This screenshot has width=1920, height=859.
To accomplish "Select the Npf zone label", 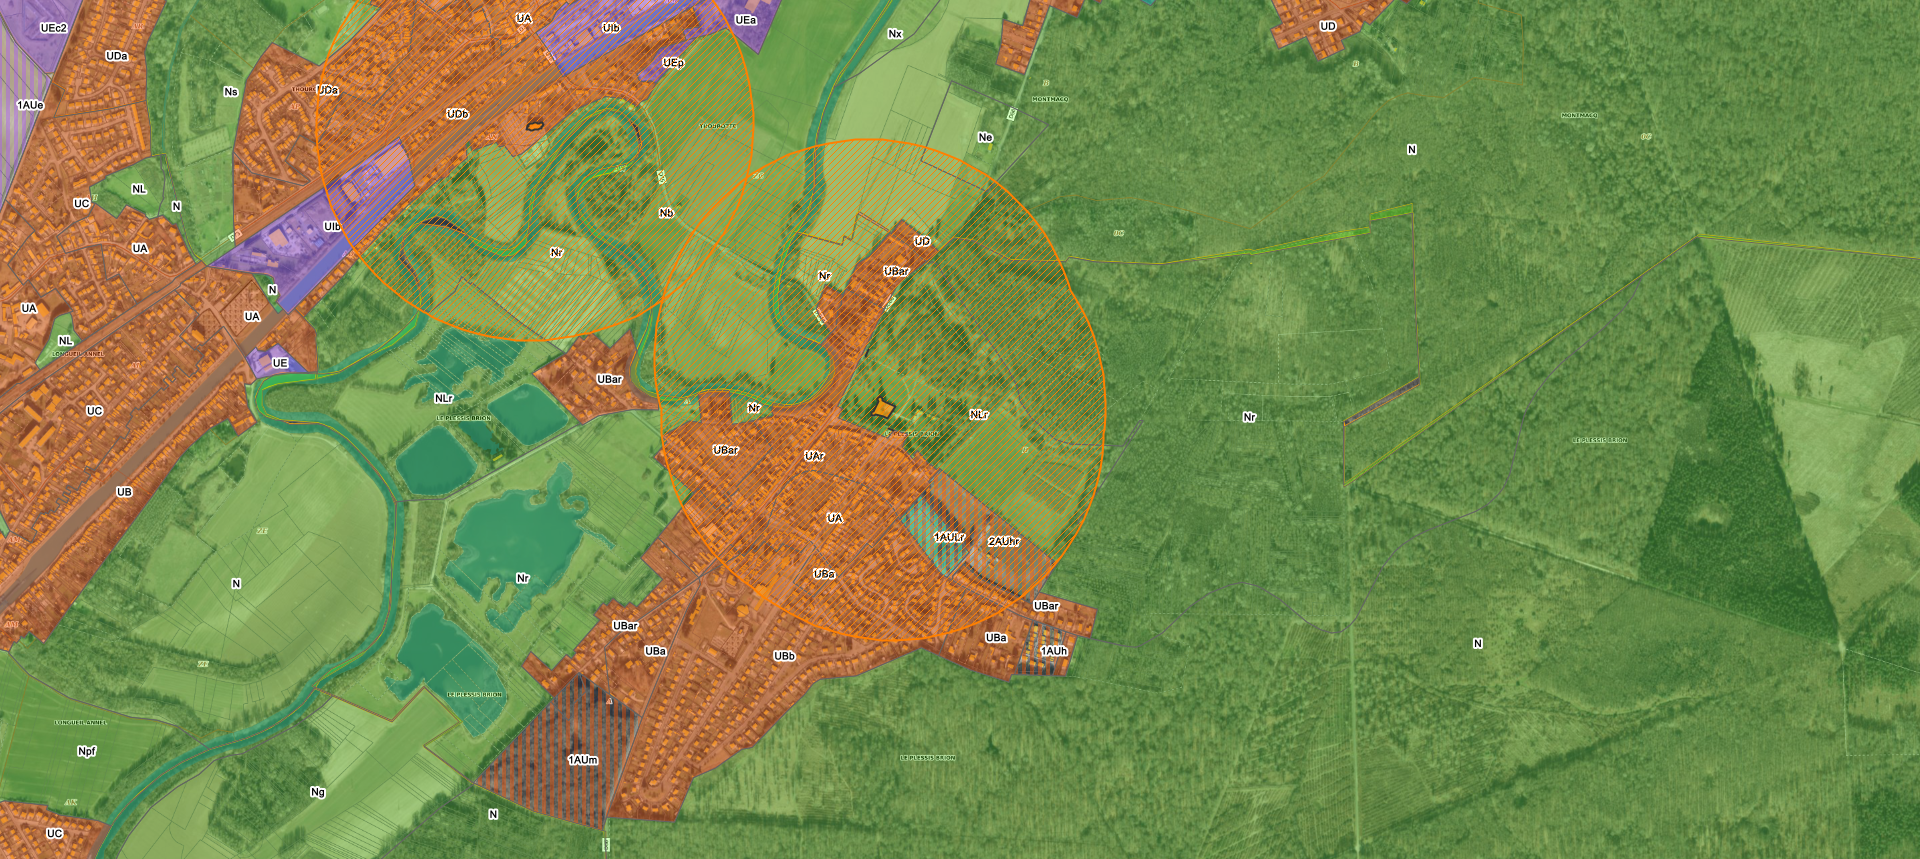I will [87, 751].
